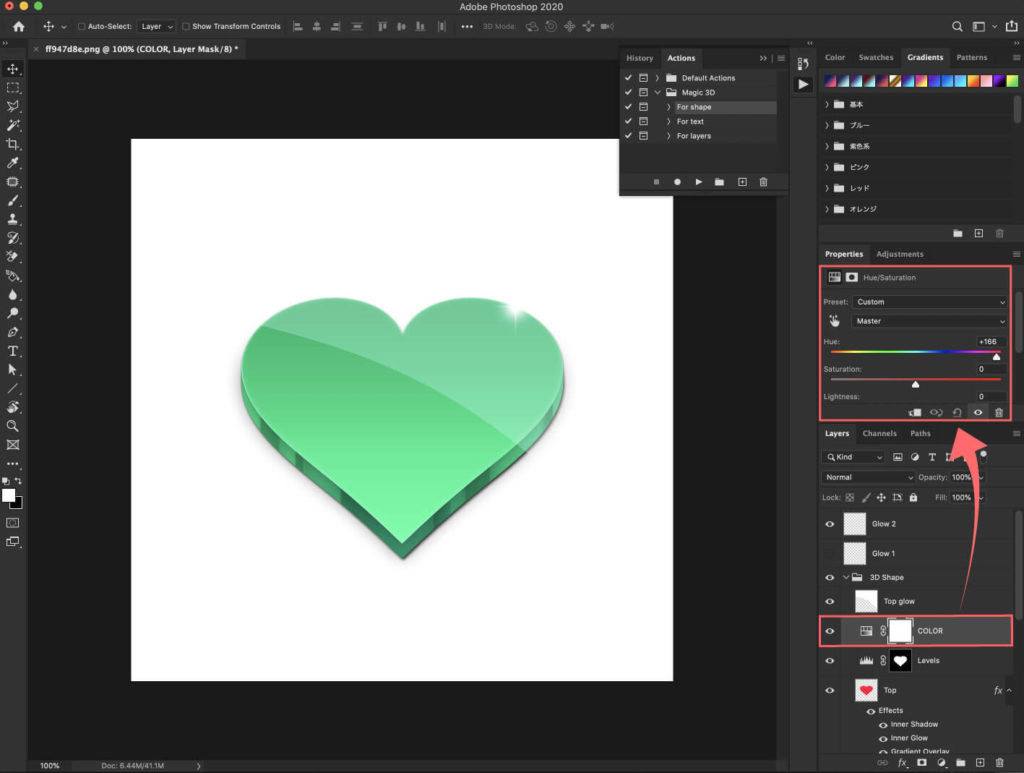
Task: Click the Hue slider handle
Action: [x=997, y=356]
